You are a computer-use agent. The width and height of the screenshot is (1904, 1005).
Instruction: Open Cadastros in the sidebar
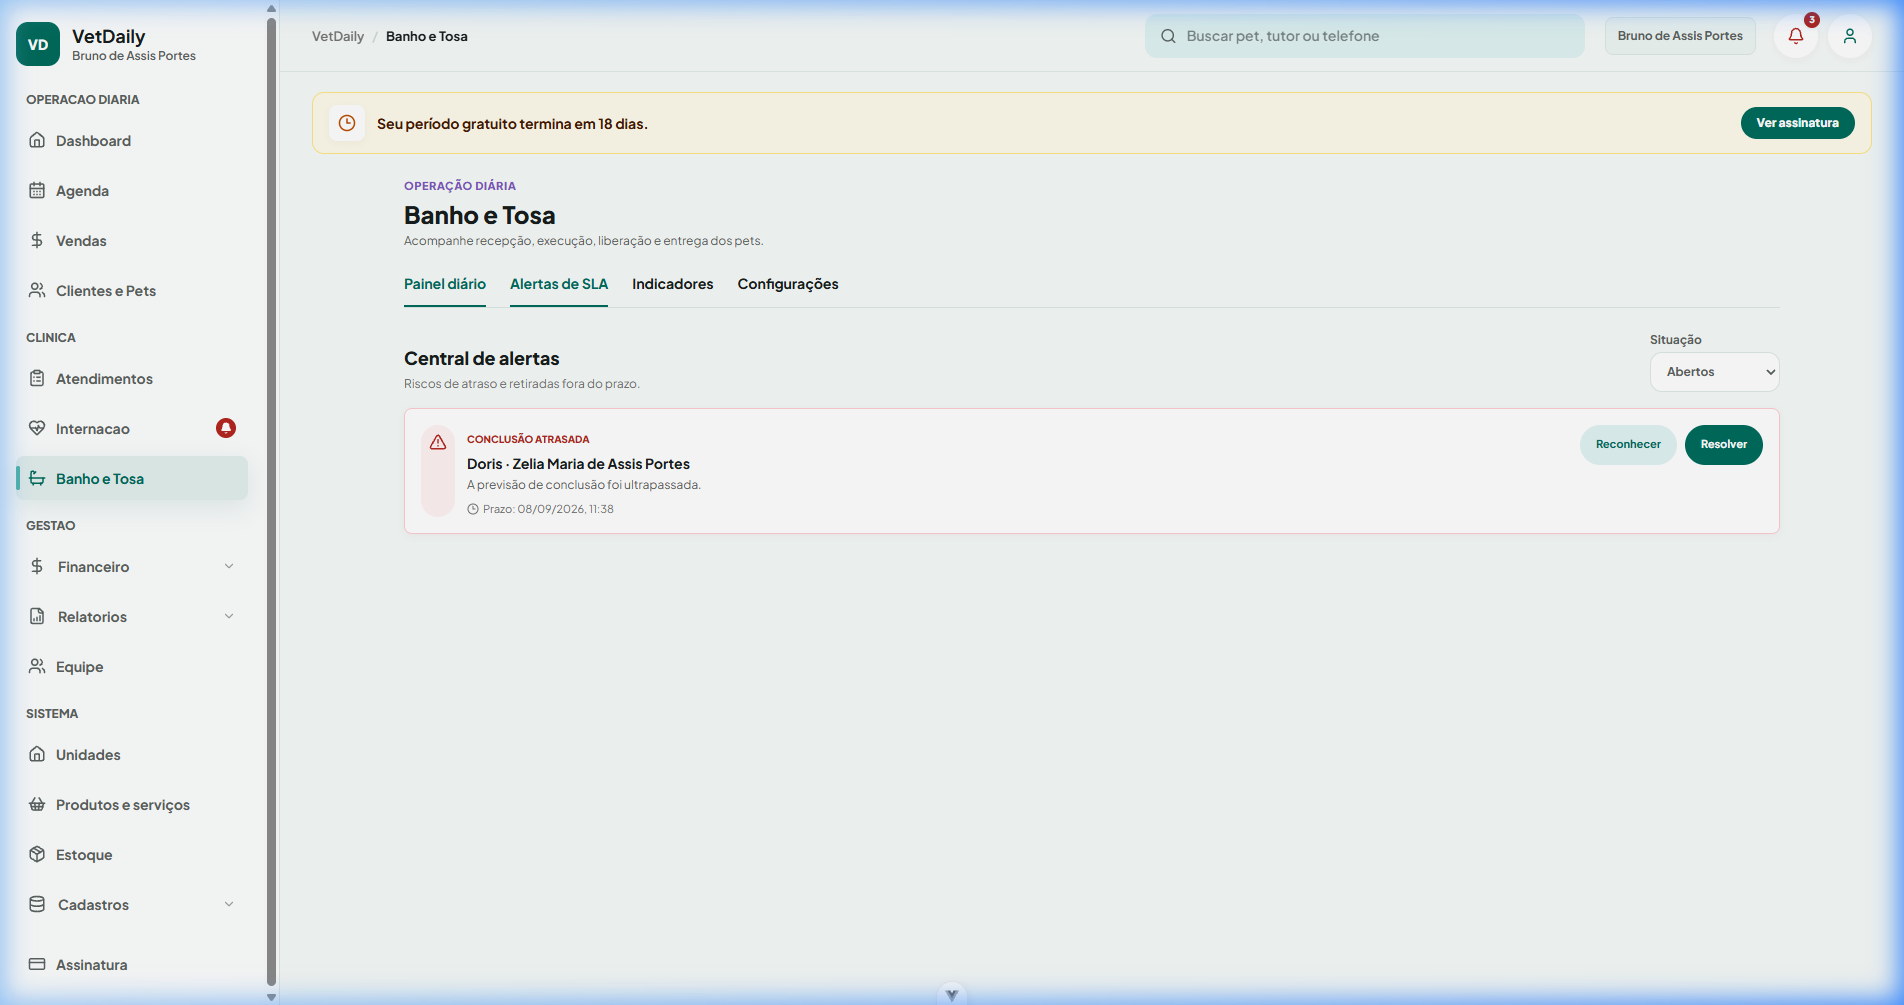132,904
